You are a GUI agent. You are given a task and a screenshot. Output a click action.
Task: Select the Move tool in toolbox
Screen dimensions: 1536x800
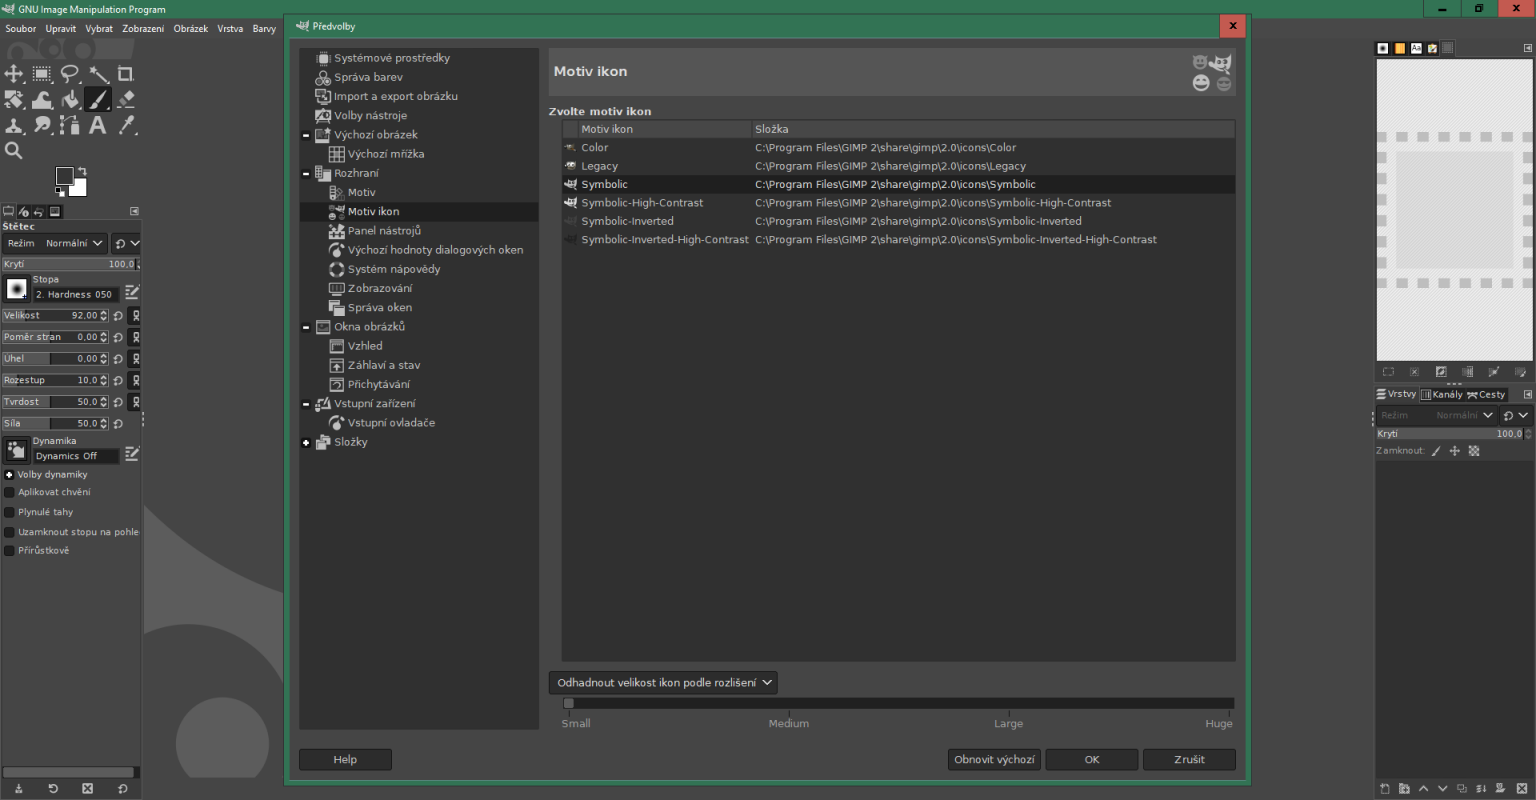pyautogui.click(x=14, y=74)
